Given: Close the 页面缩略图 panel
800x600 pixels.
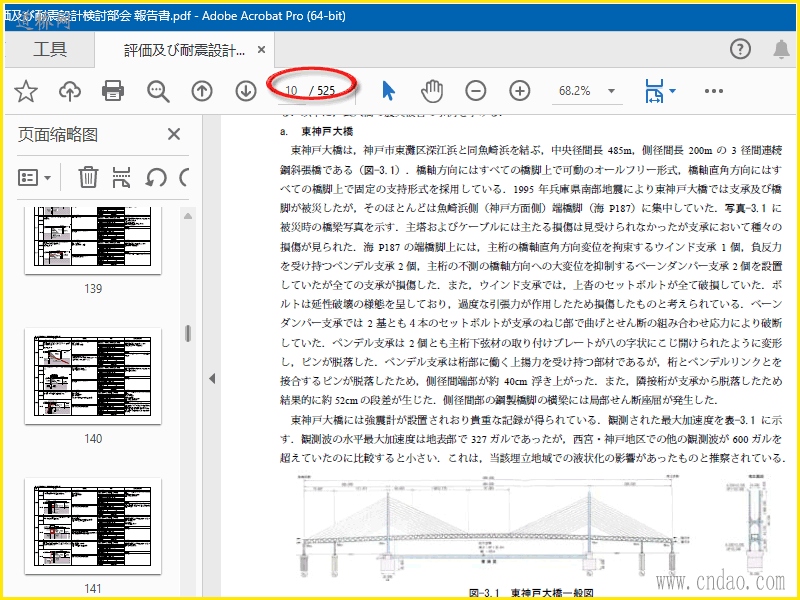Looking at the screenshot, I should point(174,134).
